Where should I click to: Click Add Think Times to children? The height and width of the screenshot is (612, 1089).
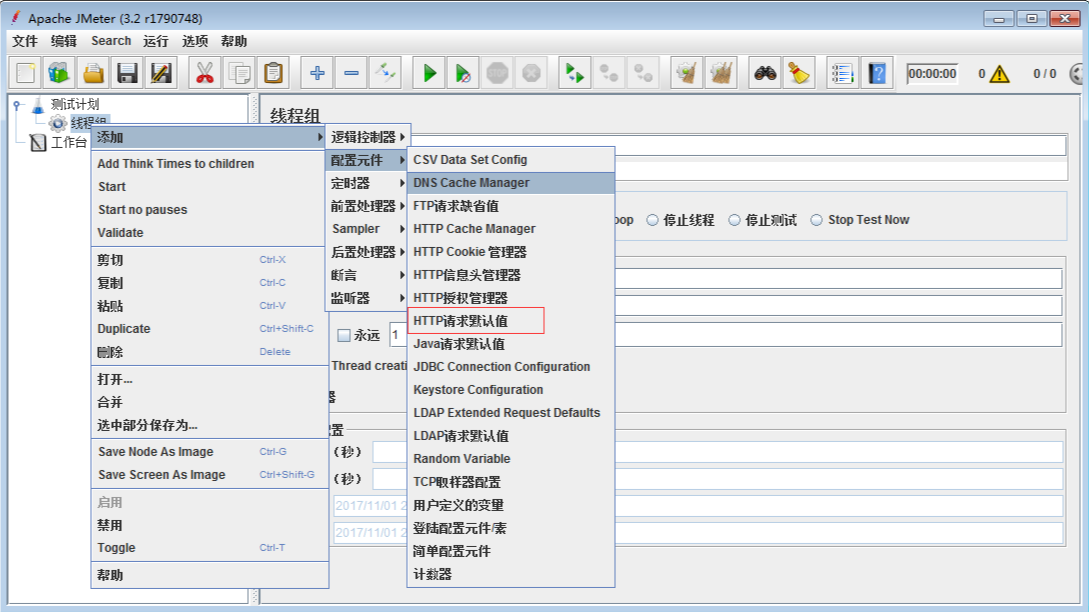click(178, 162)
